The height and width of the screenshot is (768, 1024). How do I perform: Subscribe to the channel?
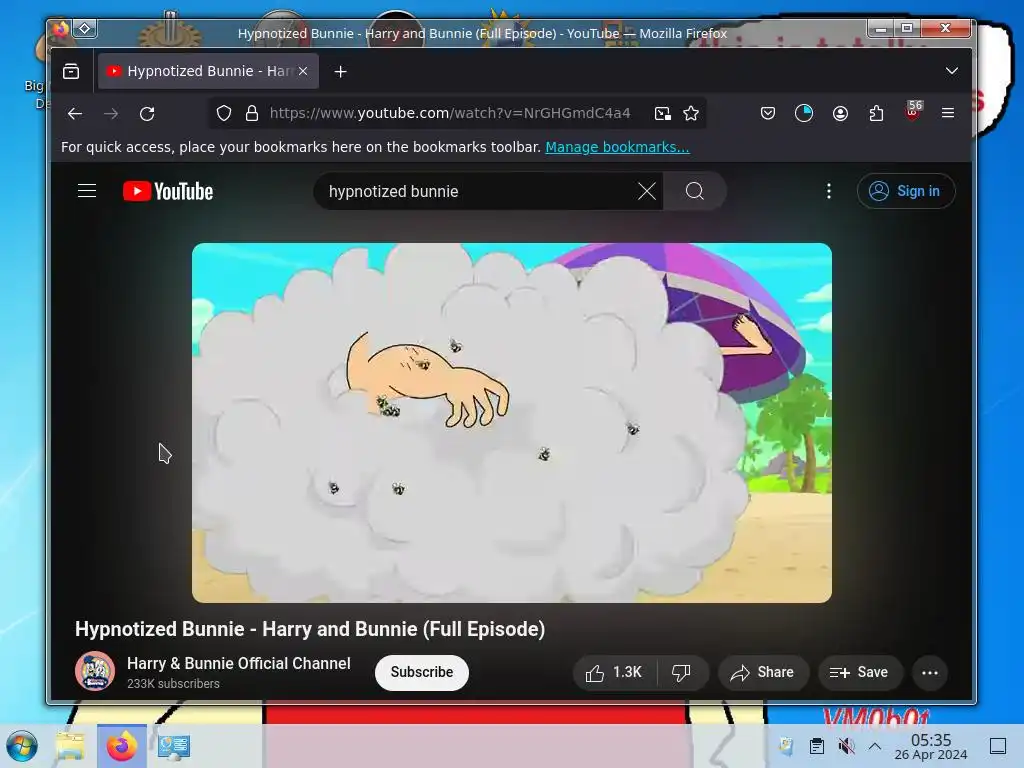[422, 672]
